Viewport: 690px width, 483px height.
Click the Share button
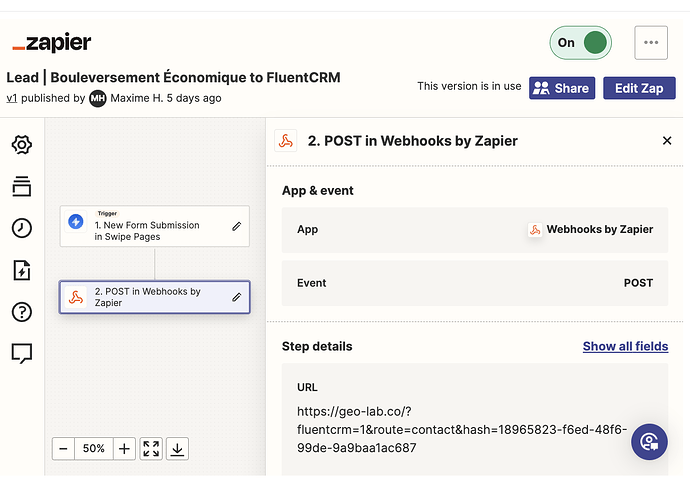pyautogui.click(x=562, y=88)
